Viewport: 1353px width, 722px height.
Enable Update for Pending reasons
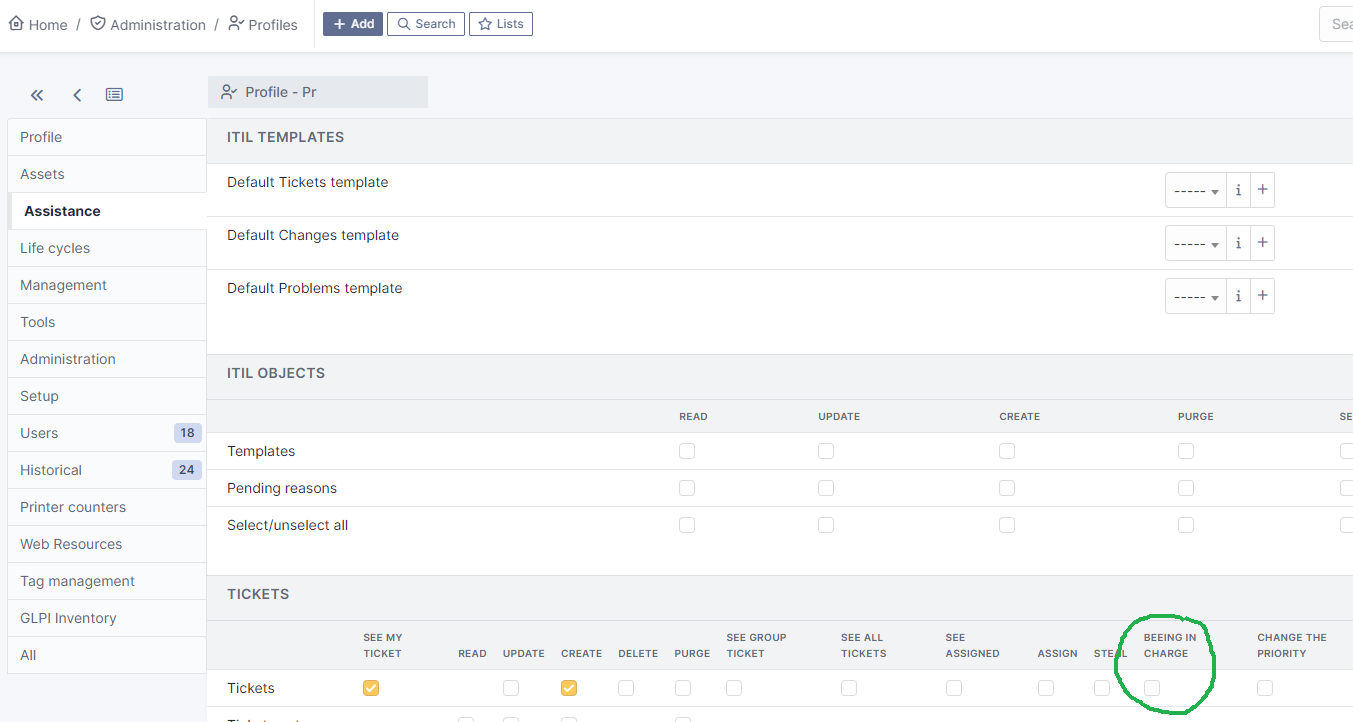[826, 488]
